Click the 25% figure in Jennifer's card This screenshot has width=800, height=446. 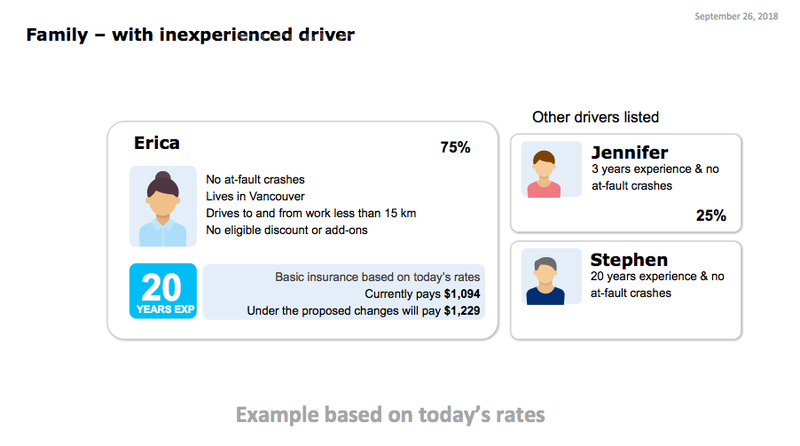pyautogui.click(x=711, y=215)
